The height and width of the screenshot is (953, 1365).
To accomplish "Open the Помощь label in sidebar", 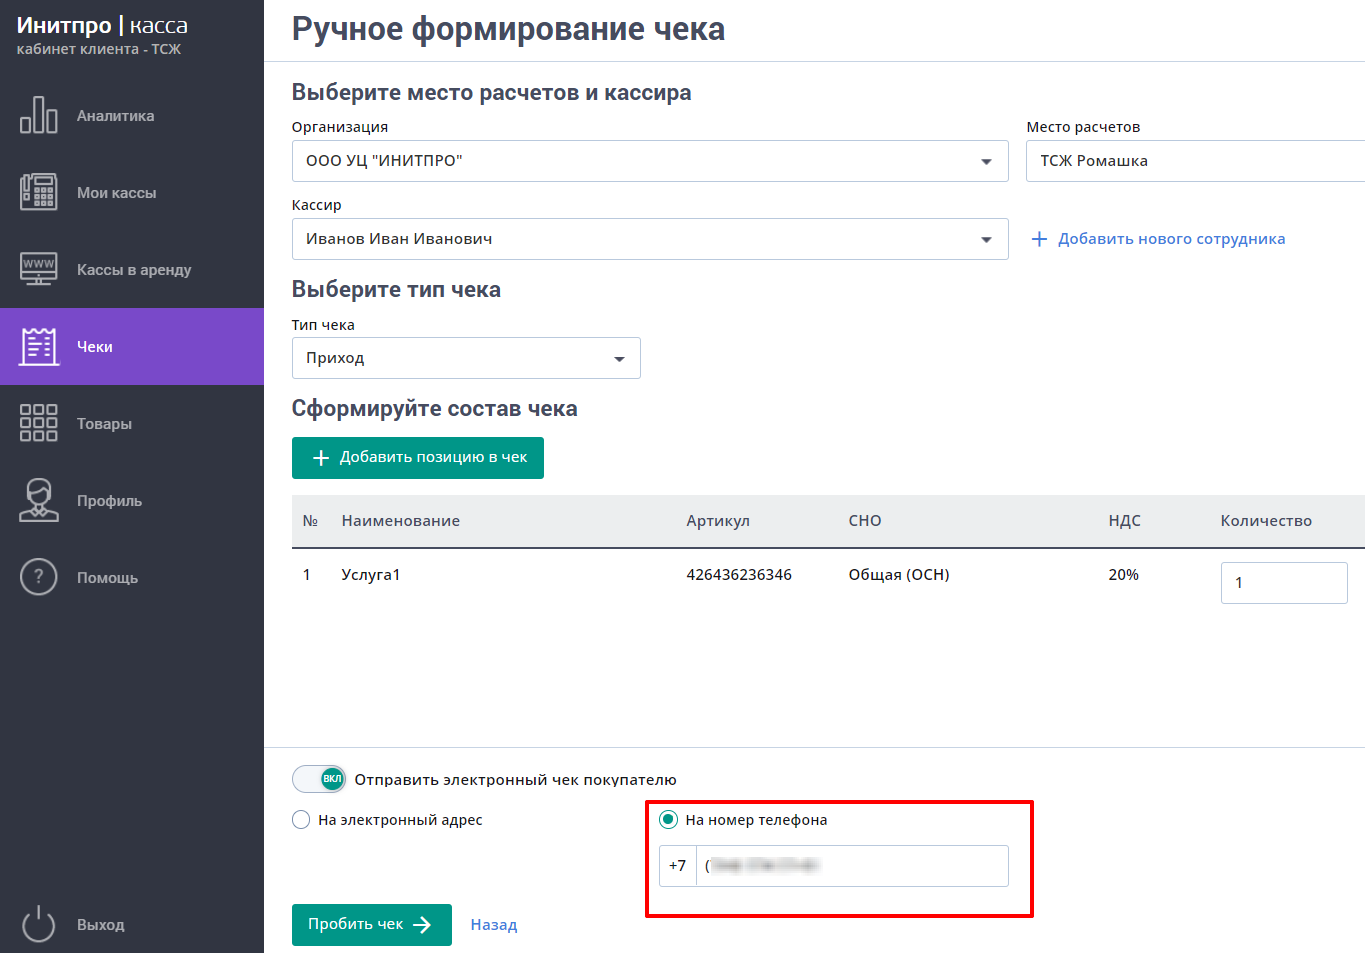I will (x=108, y=578).
